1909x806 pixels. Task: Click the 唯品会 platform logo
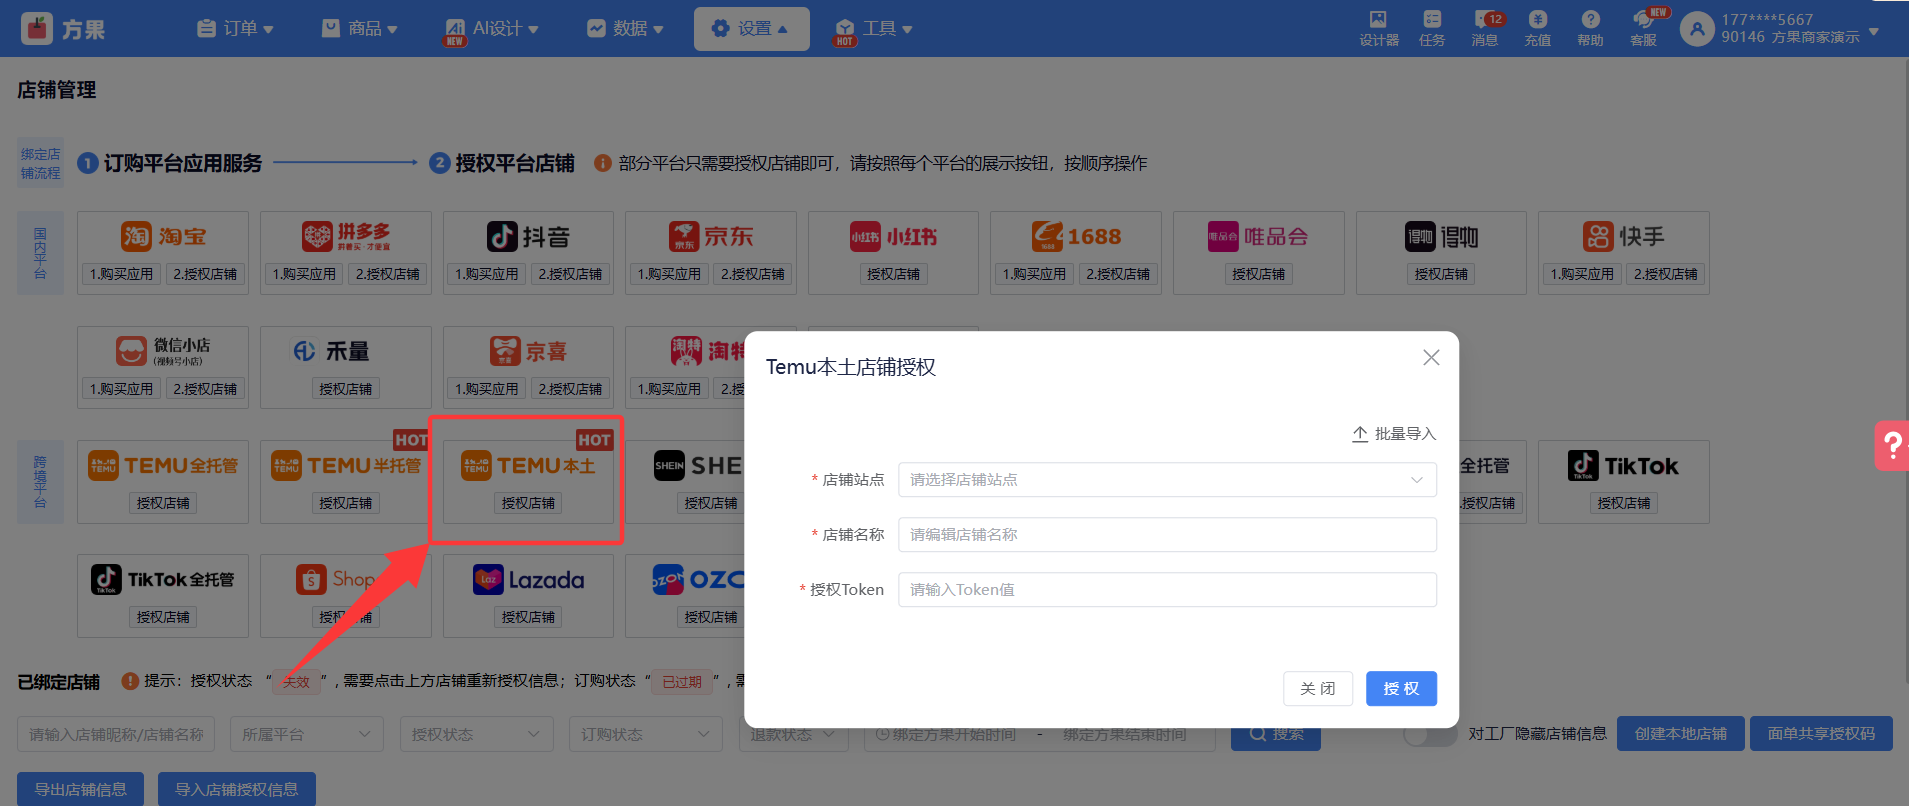point(1258,237)
